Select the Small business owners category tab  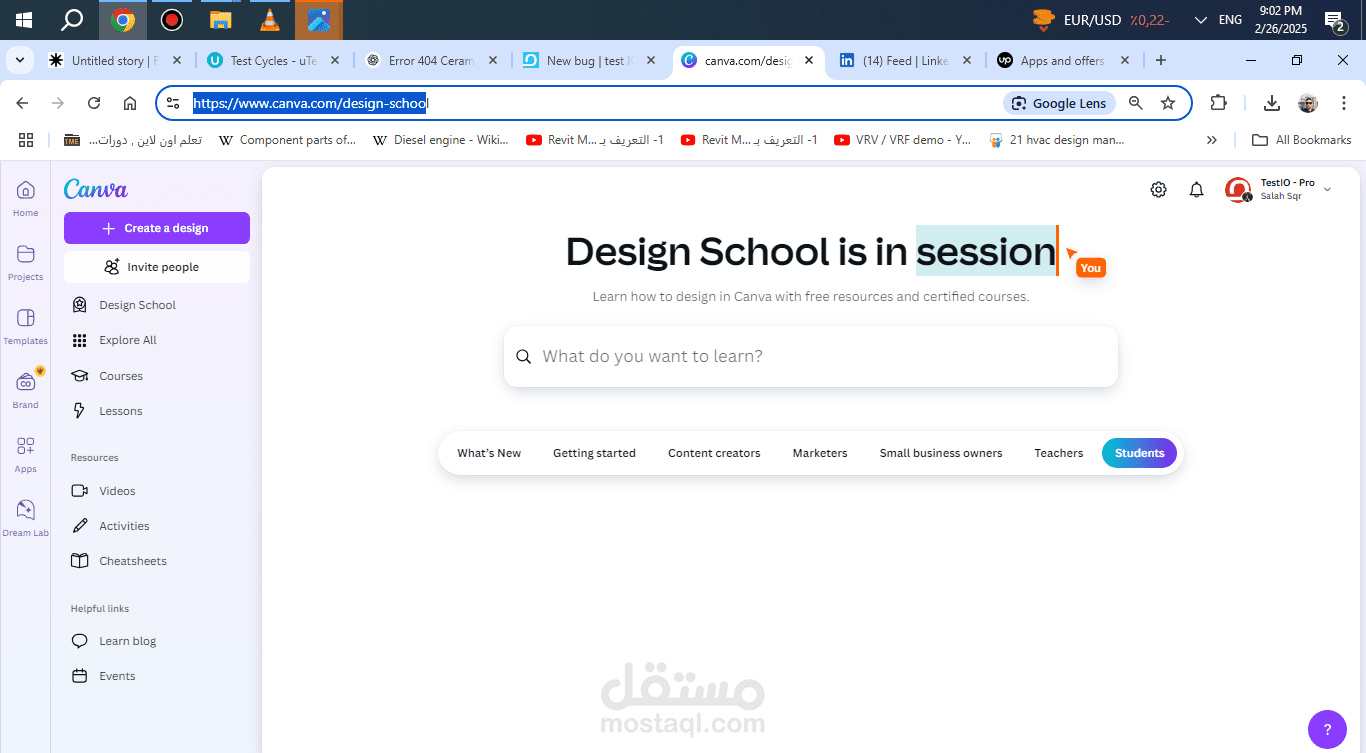click(x=941, y=453)
